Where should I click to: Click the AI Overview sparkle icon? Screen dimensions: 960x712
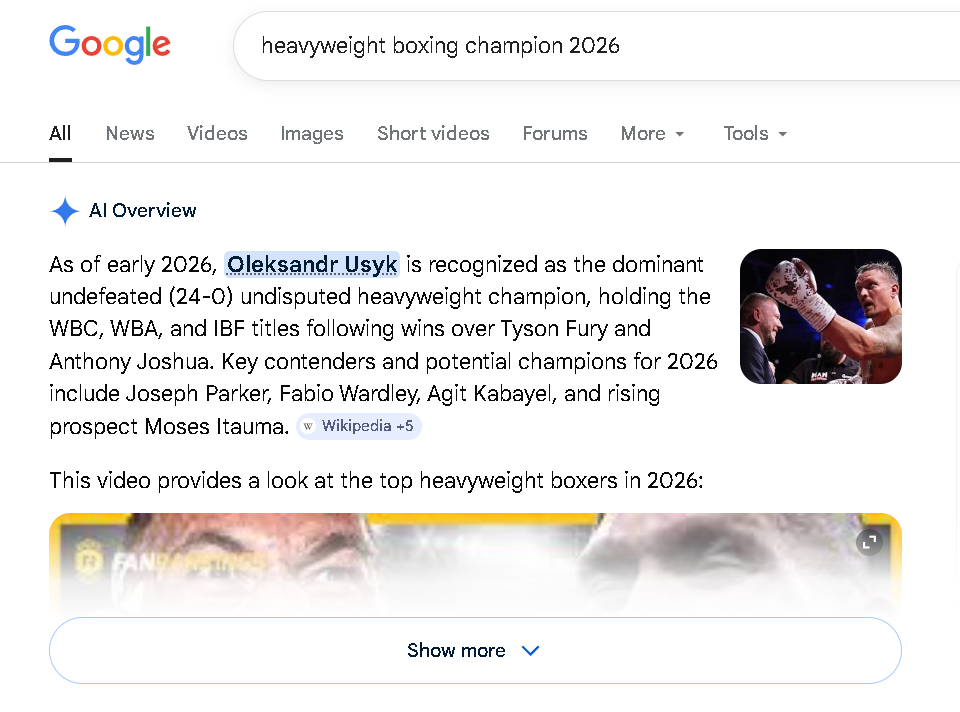(x=65, y=211)
